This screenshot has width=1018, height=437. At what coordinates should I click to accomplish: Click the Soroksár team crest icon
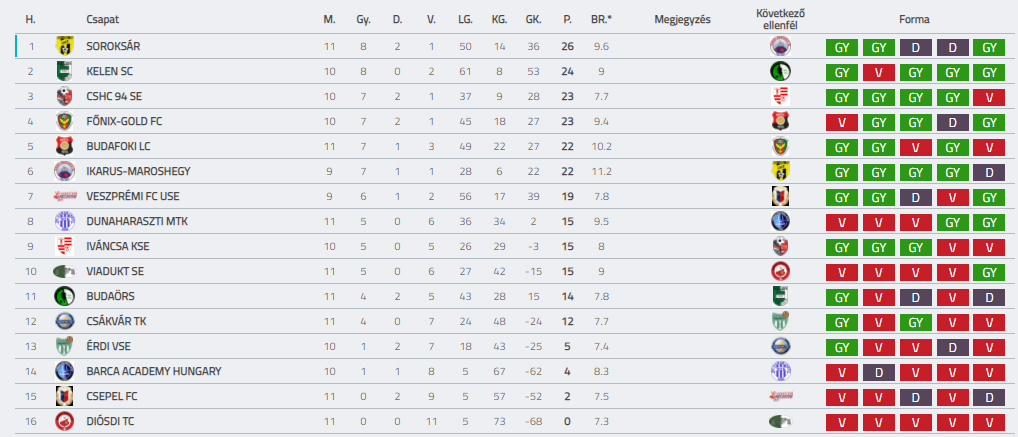[65, 46]
